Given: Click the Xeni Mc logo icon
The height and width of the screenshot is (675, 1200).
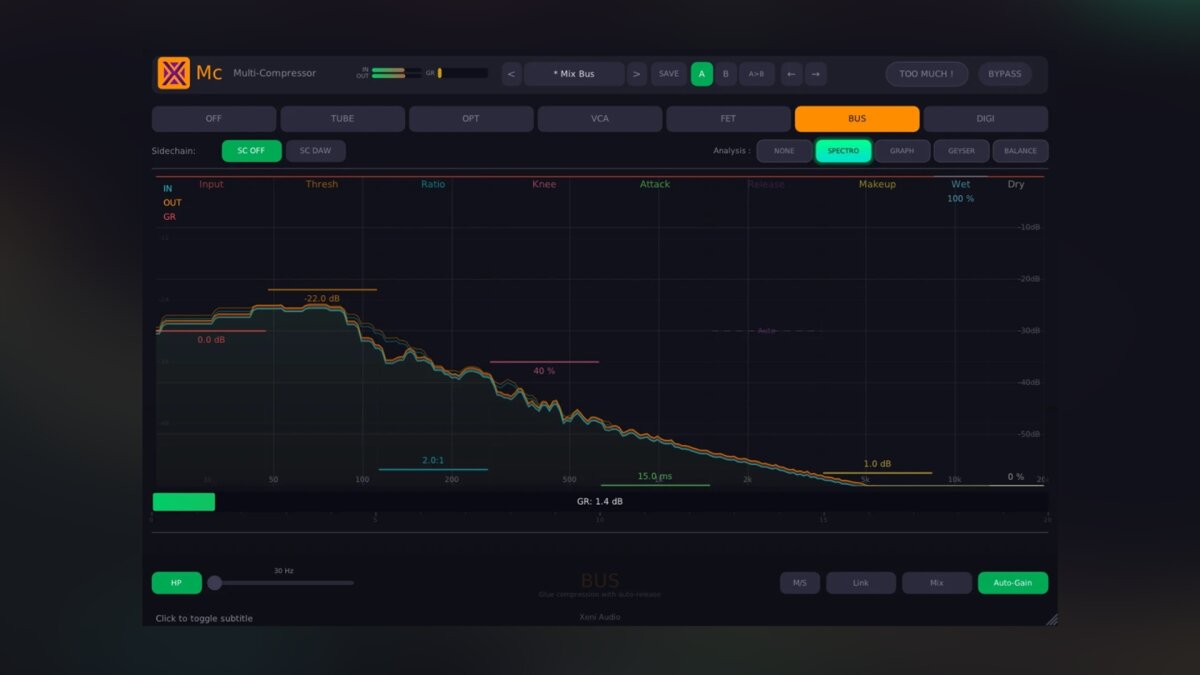Looking at the screenshot, I should [173, 73].
